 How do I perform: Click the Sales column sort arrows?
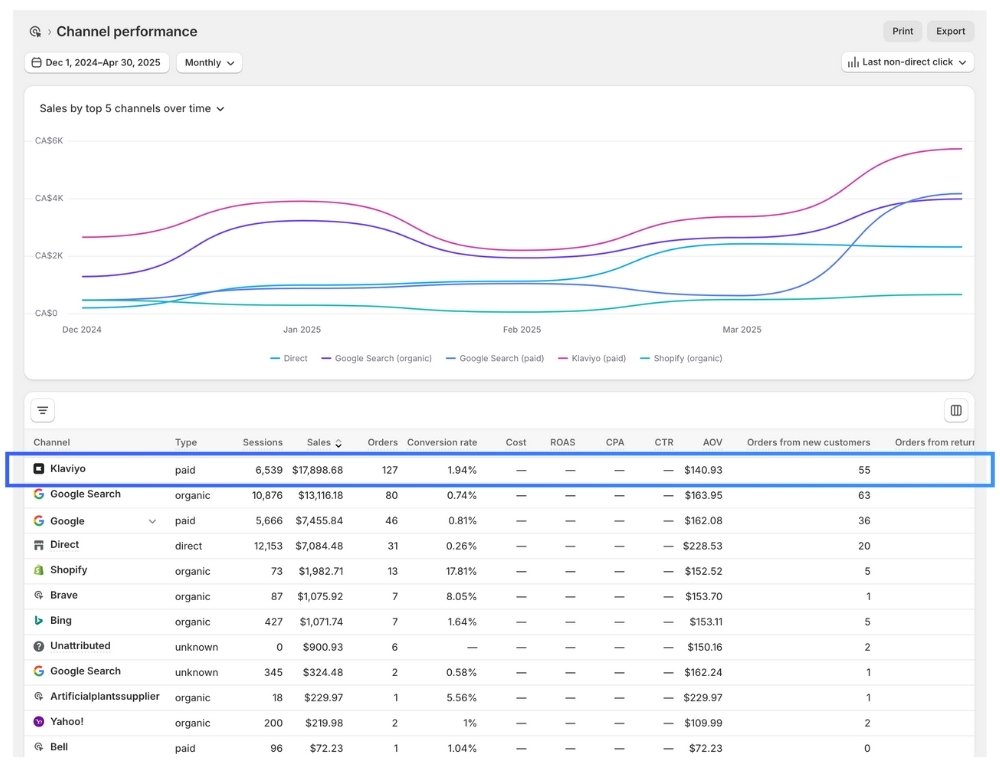point(339,443)
